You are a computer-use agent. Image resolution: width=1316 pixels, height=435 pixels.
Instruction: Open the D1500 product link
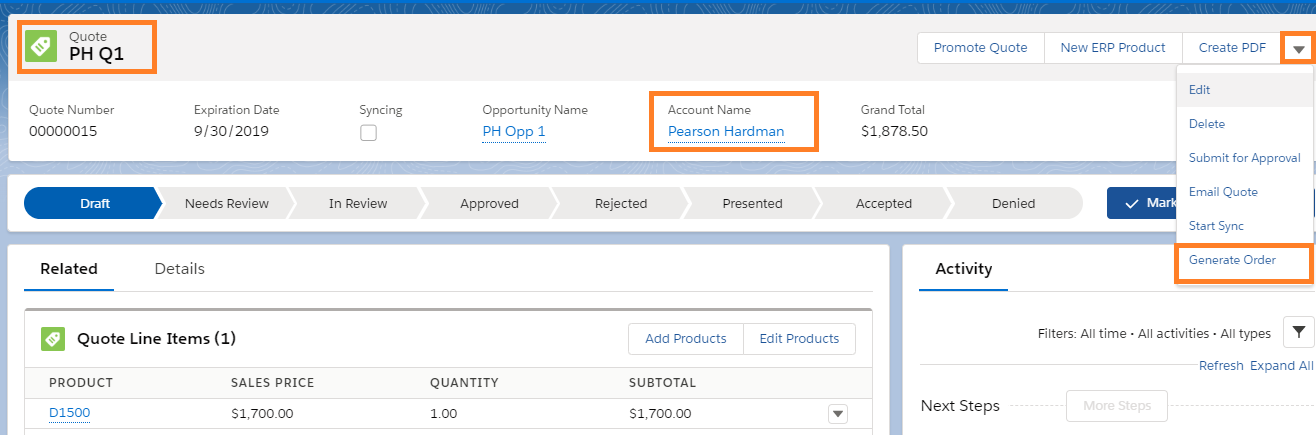point(70,413)
